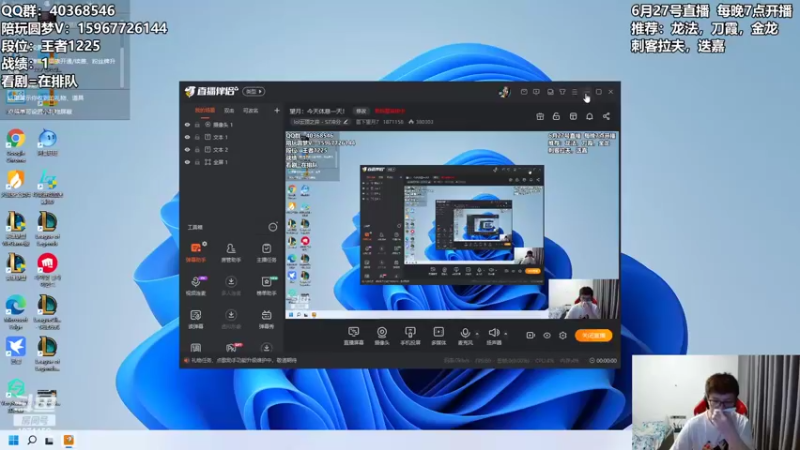Toggle the lock on the 摄像头 1 layer
800x450 pixels.
click(197, 124)
